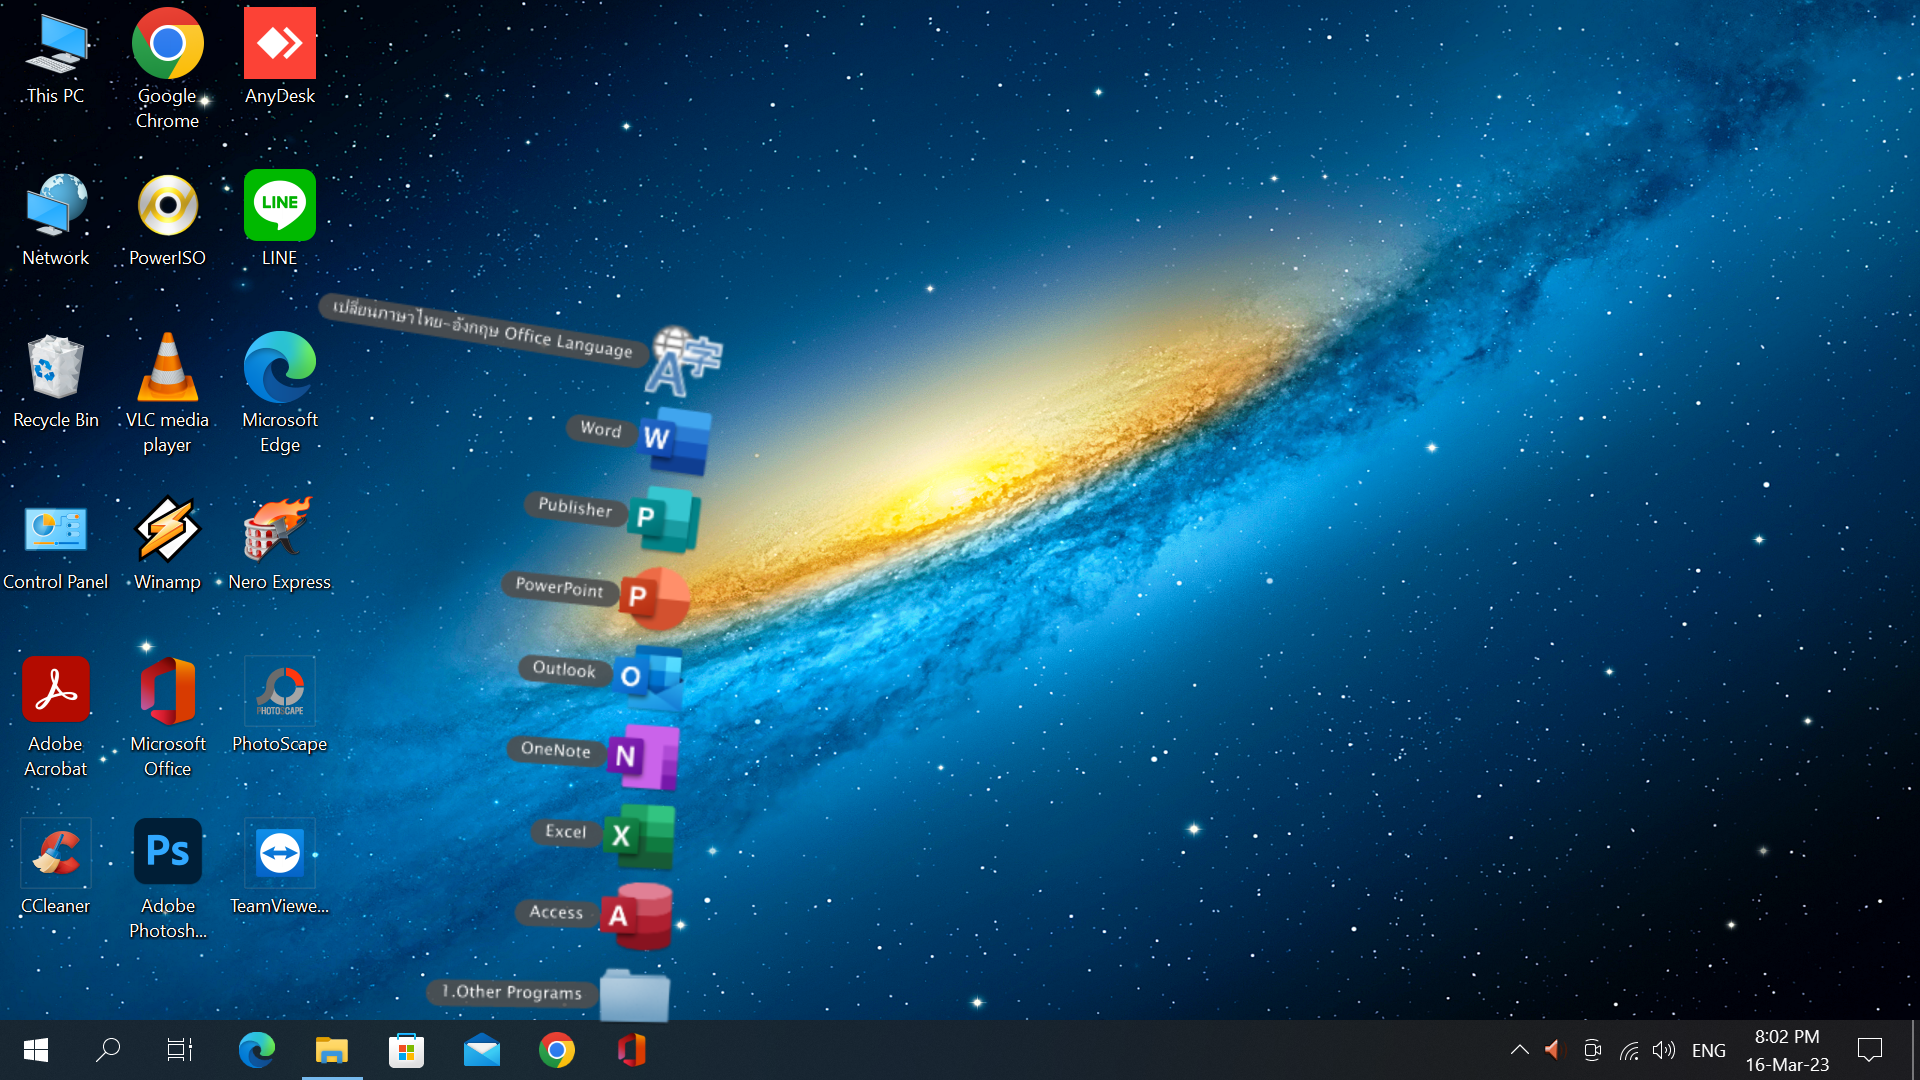Image resolution: width=1920 pixels, height=1080 pixels.
Task: Open Microsoft Office desktop icon
Action: tap(167, 718)
